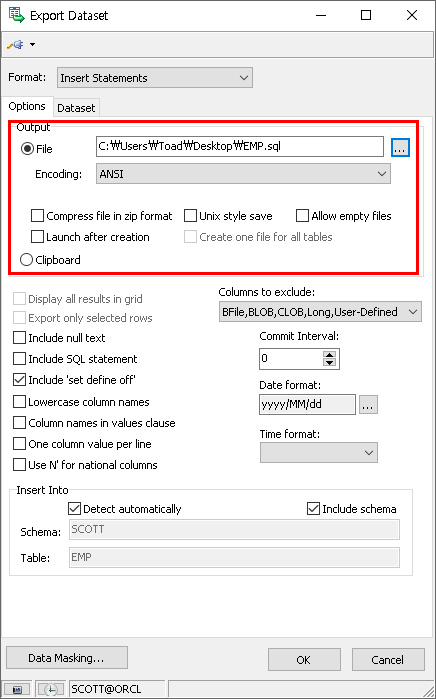Enable Compress file in zip format
Viewport: 436px width, 699px height.
(37, 216)
